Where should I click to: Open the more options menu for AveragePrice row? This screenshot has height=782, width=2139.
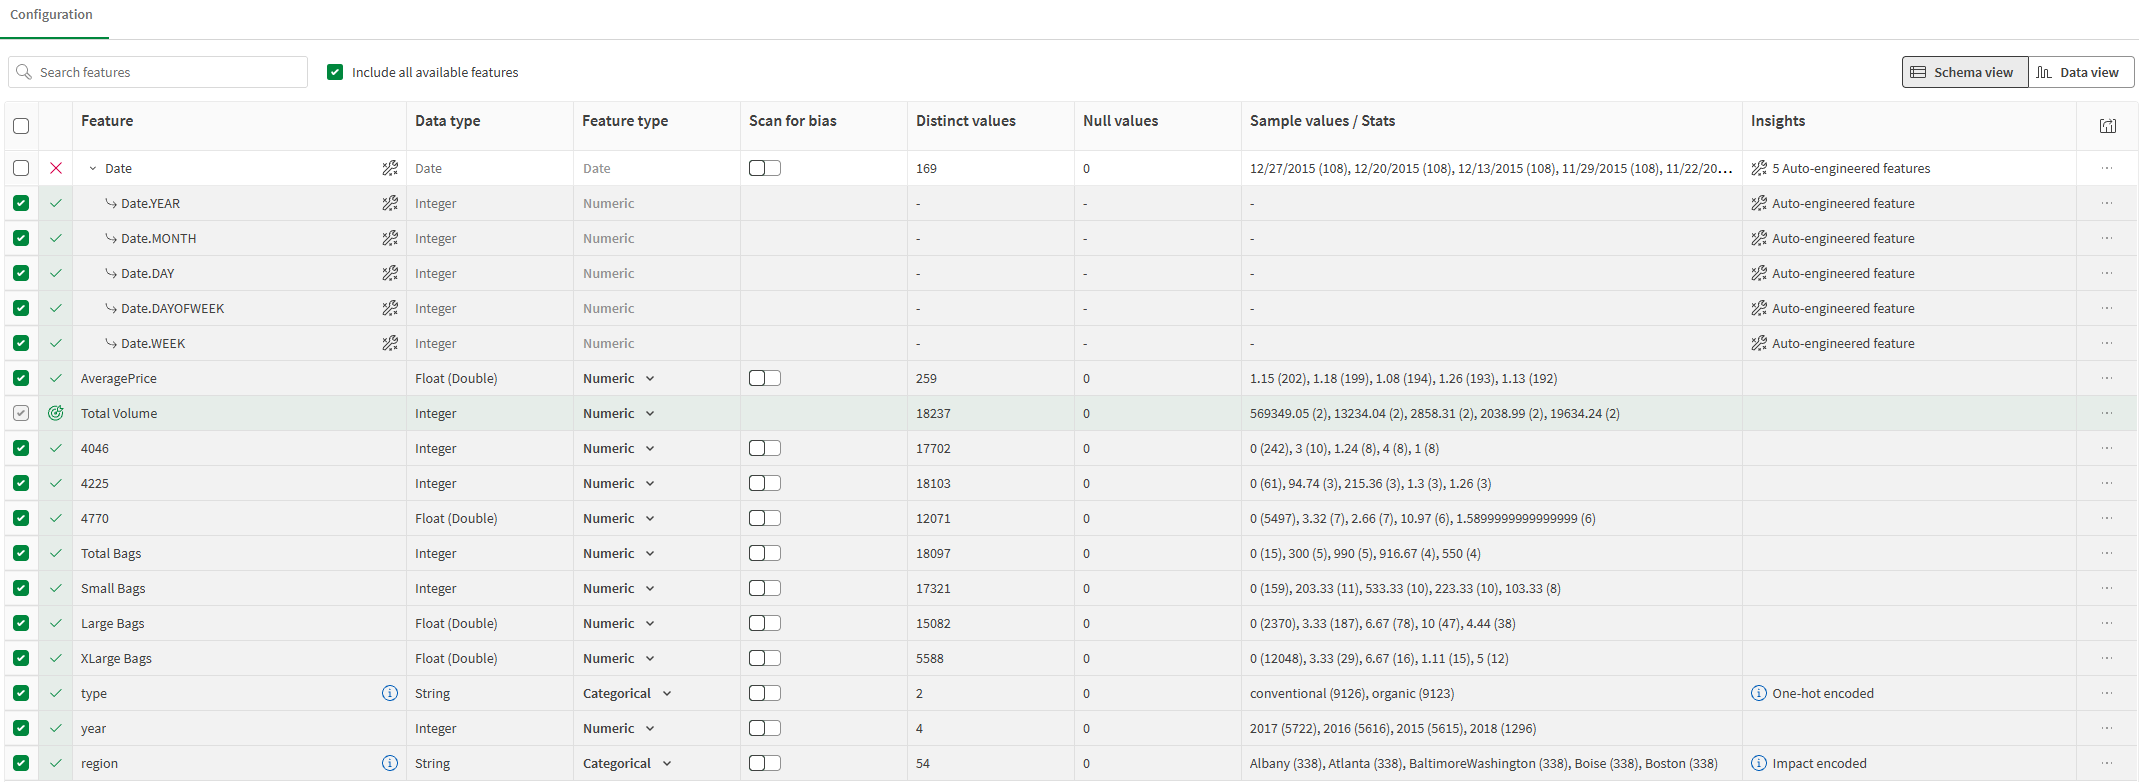pos(2107,378)
